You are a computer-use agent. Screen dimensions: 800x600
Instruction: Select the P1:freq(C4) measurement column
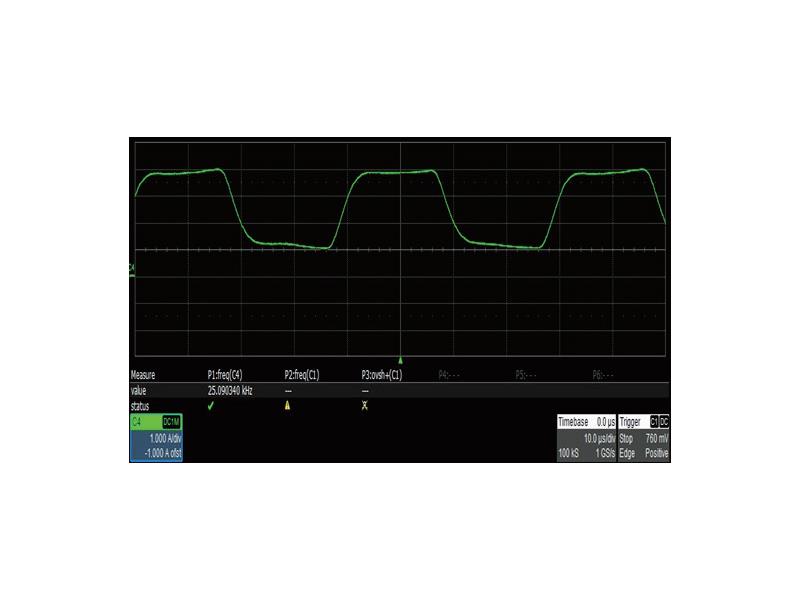click(x=225, y=375)
